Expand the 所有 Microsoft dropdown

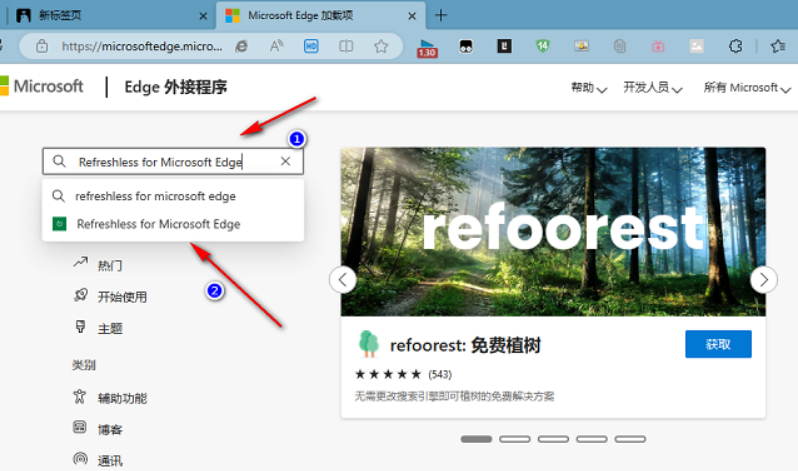(747, 88)
